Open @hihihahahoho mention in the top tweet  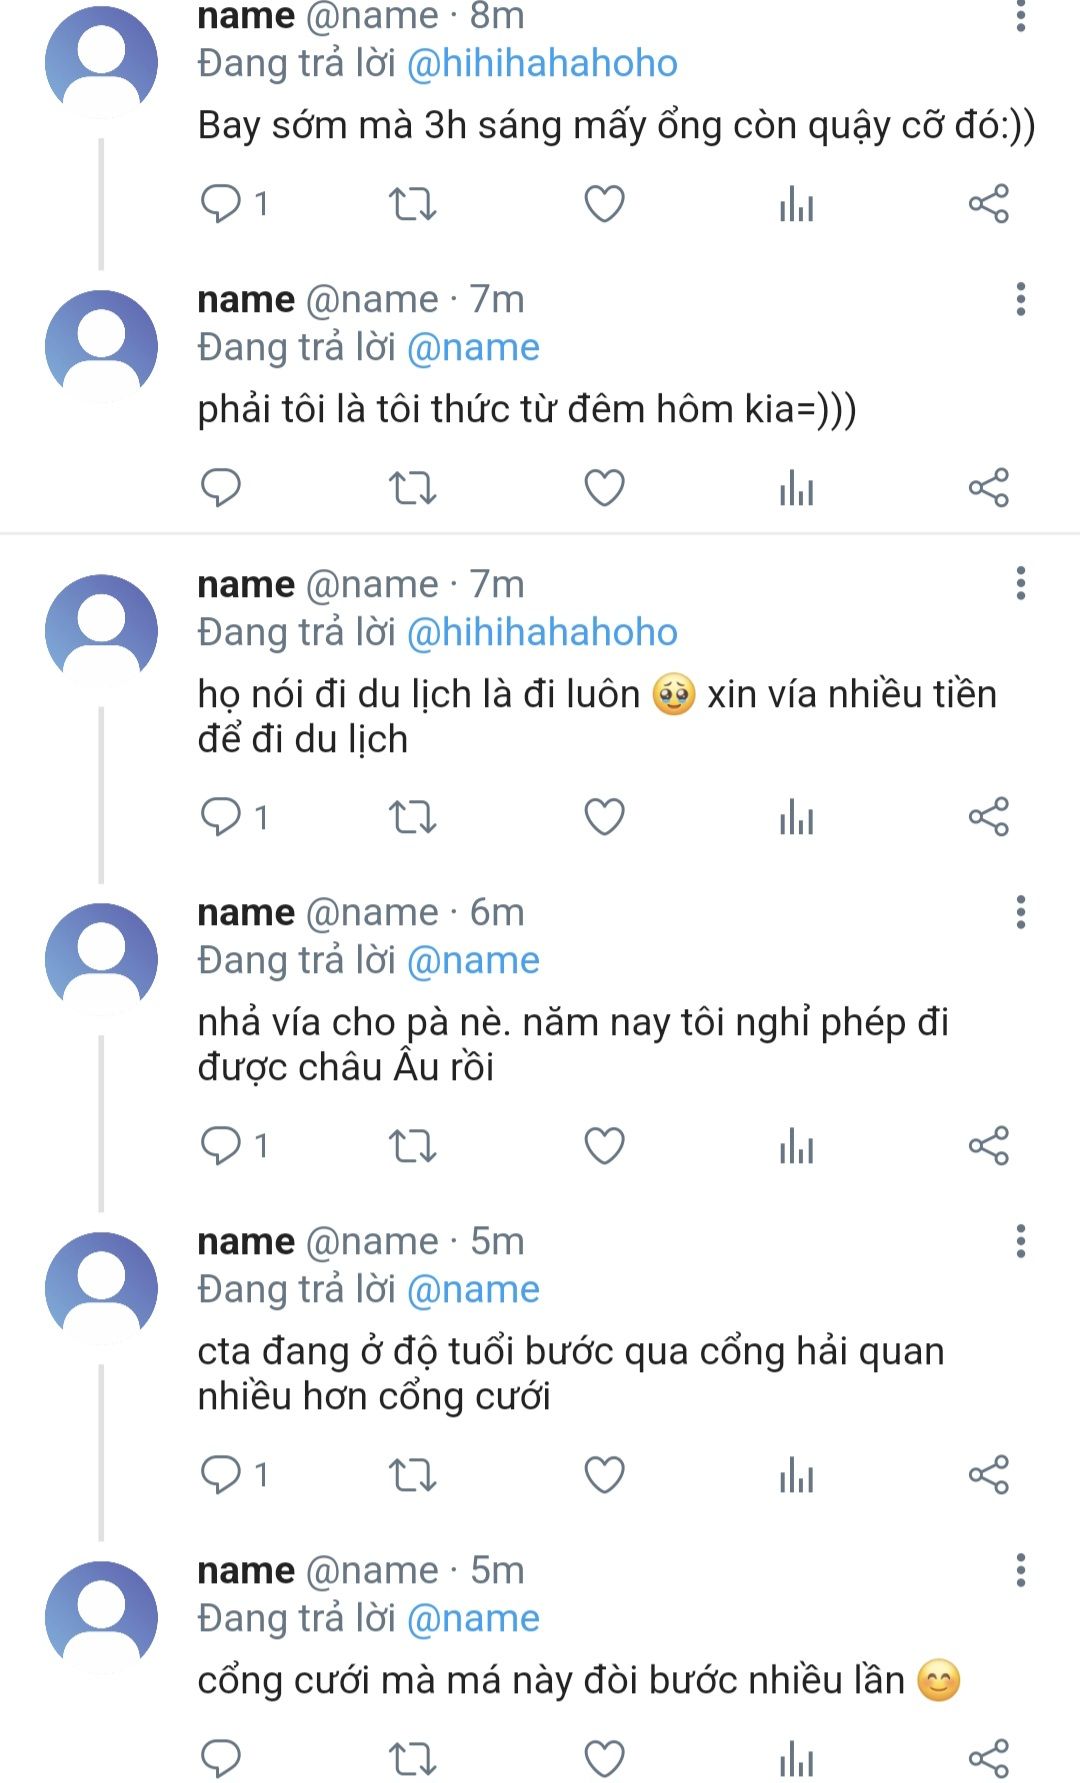(x=542, y=64)
